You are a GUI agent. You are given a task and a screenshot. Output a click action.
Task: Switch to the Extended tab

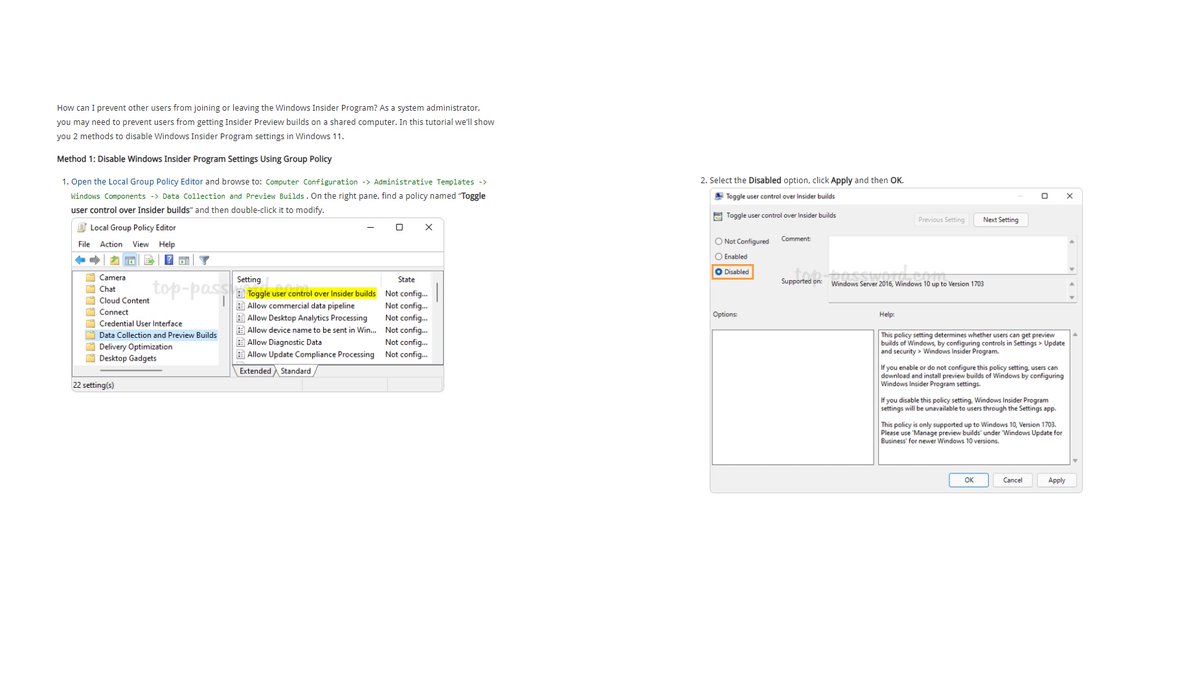255,371
